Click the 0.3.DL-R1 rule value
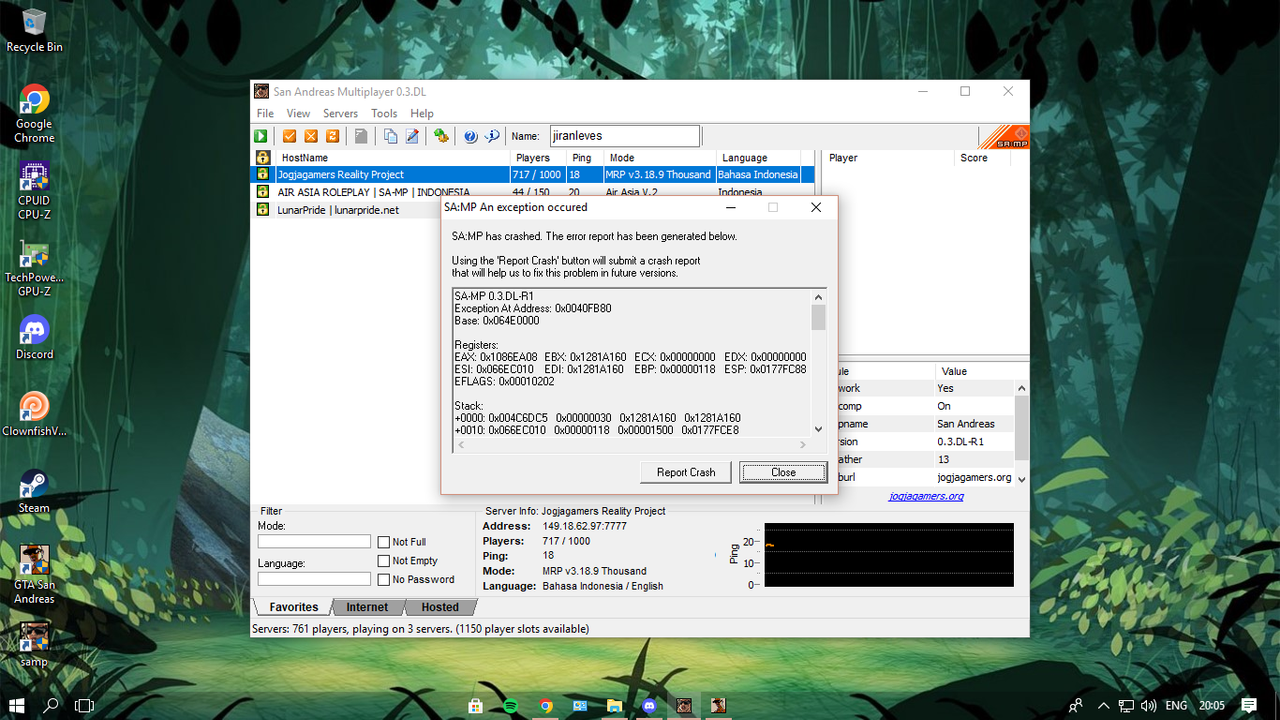Viewport: 1280px width, 720px height. [960, 442]
